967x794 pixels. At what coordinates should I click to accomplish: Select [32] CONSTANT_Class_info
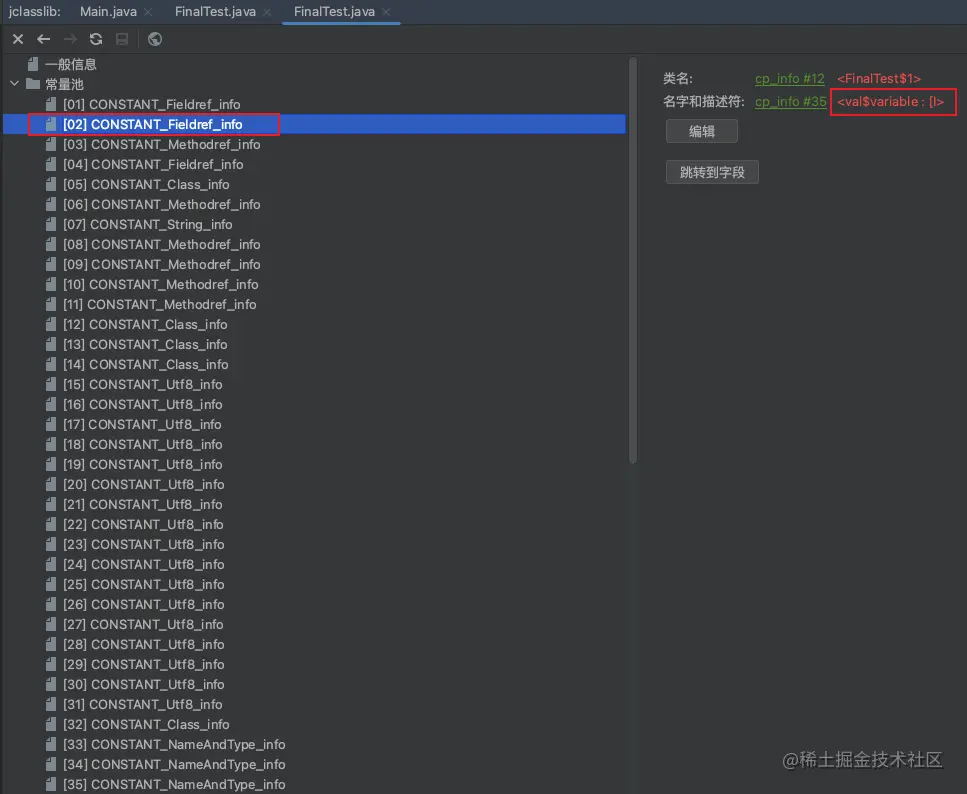click(146, 724)
